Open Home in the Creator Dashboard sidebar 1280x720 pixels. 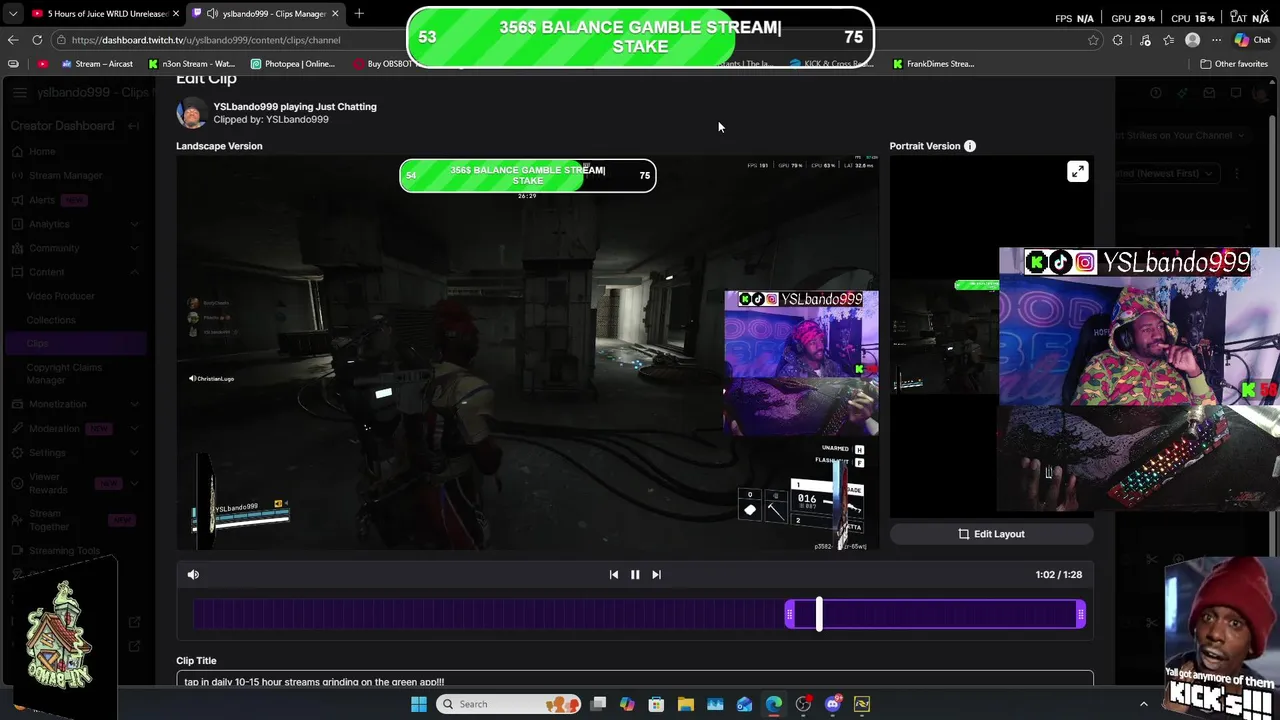(42, 151)
